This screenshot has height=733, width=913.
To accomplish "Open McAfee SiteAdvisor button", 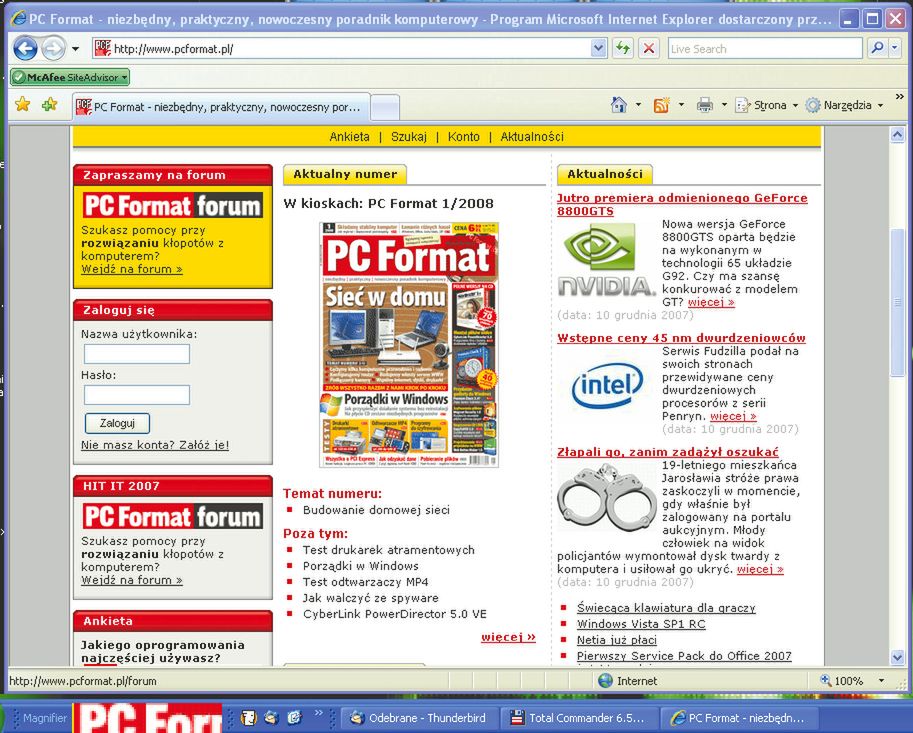I will pos(70,77).
